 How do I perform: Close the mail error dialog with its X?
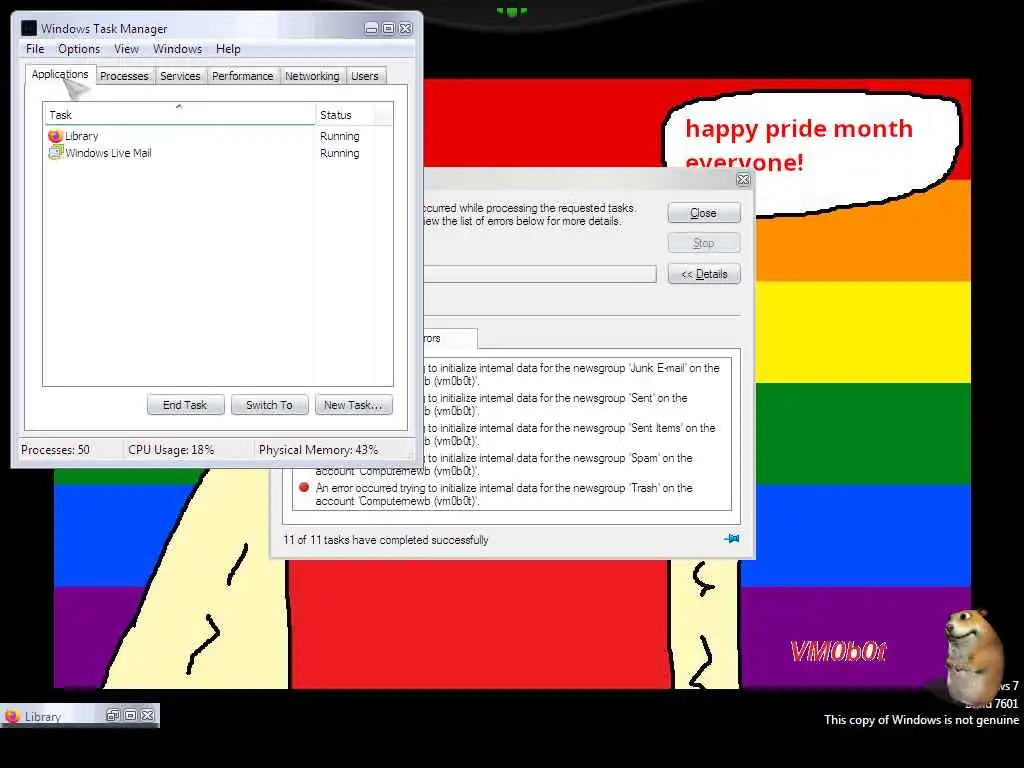[743, 179]
